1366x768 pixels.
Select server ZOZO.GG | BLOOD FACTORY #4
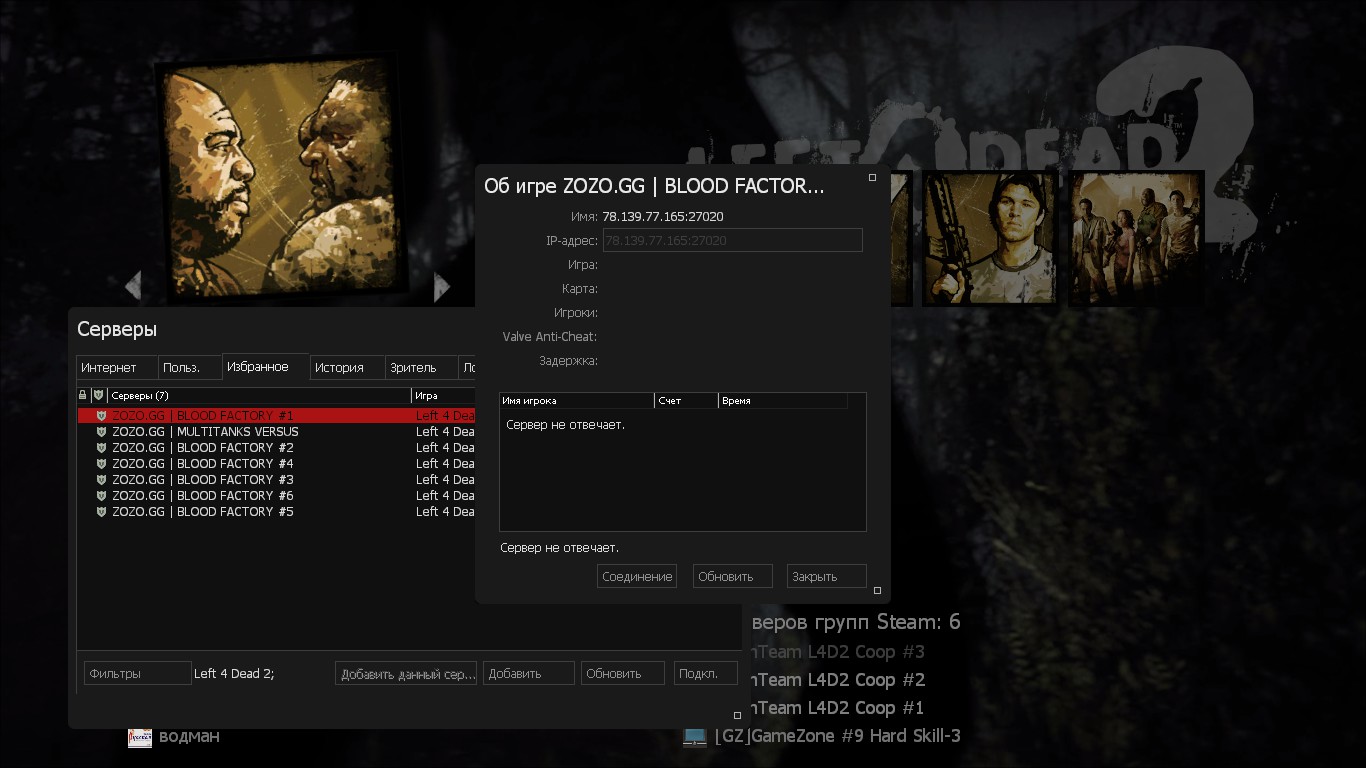[x=276, y=463]
